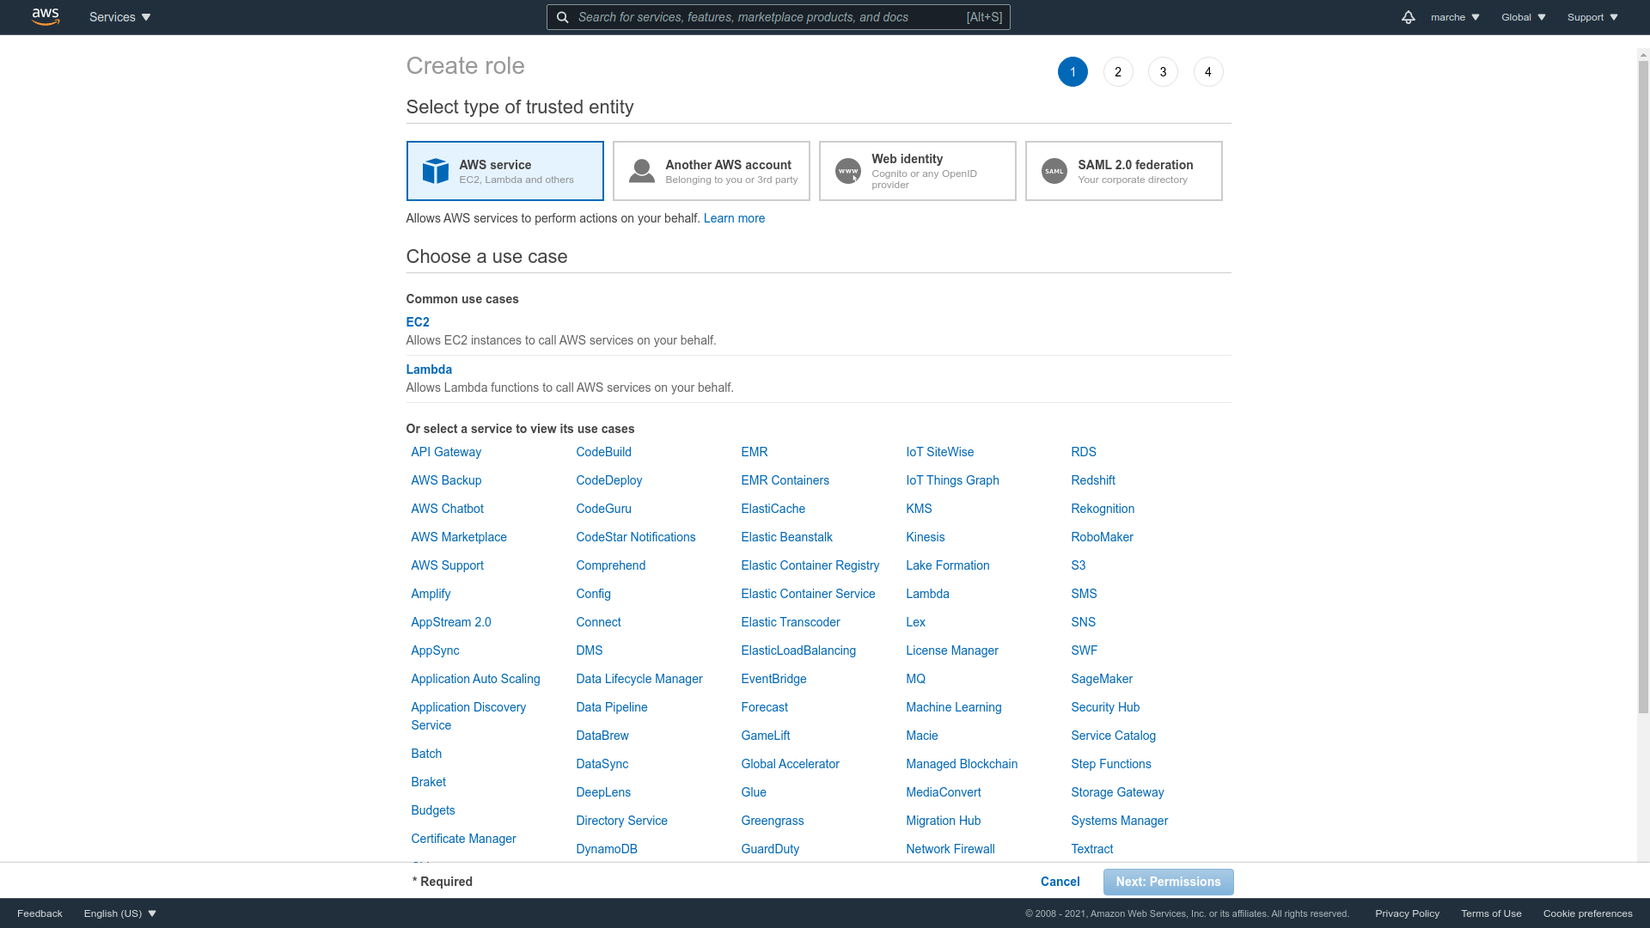1650x928 pixels.
Task: Go to step 1 of wizard
Action: click(x=1073, y=72)
